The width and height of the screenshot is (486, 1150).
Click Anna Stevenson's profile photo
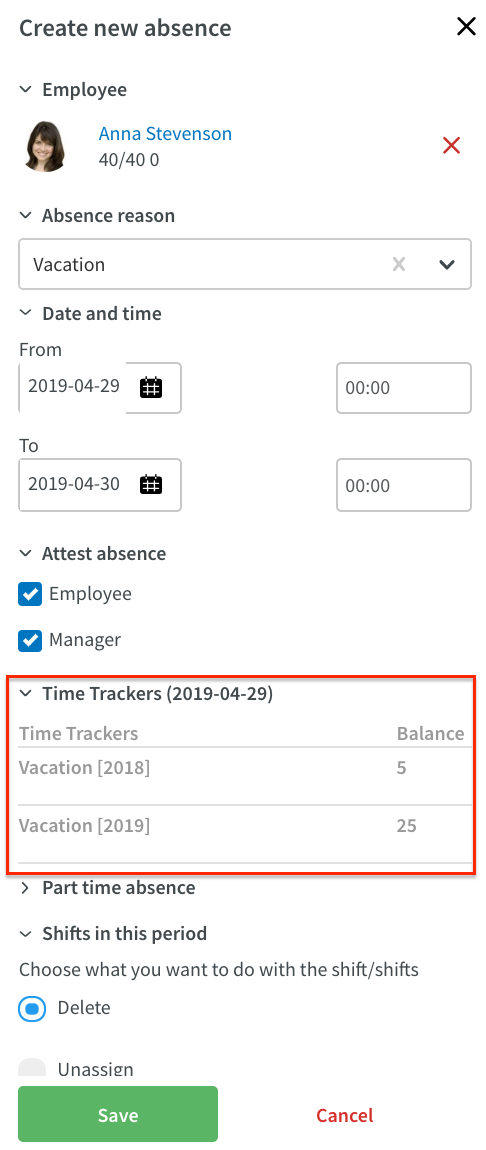[x=45, y=146]
